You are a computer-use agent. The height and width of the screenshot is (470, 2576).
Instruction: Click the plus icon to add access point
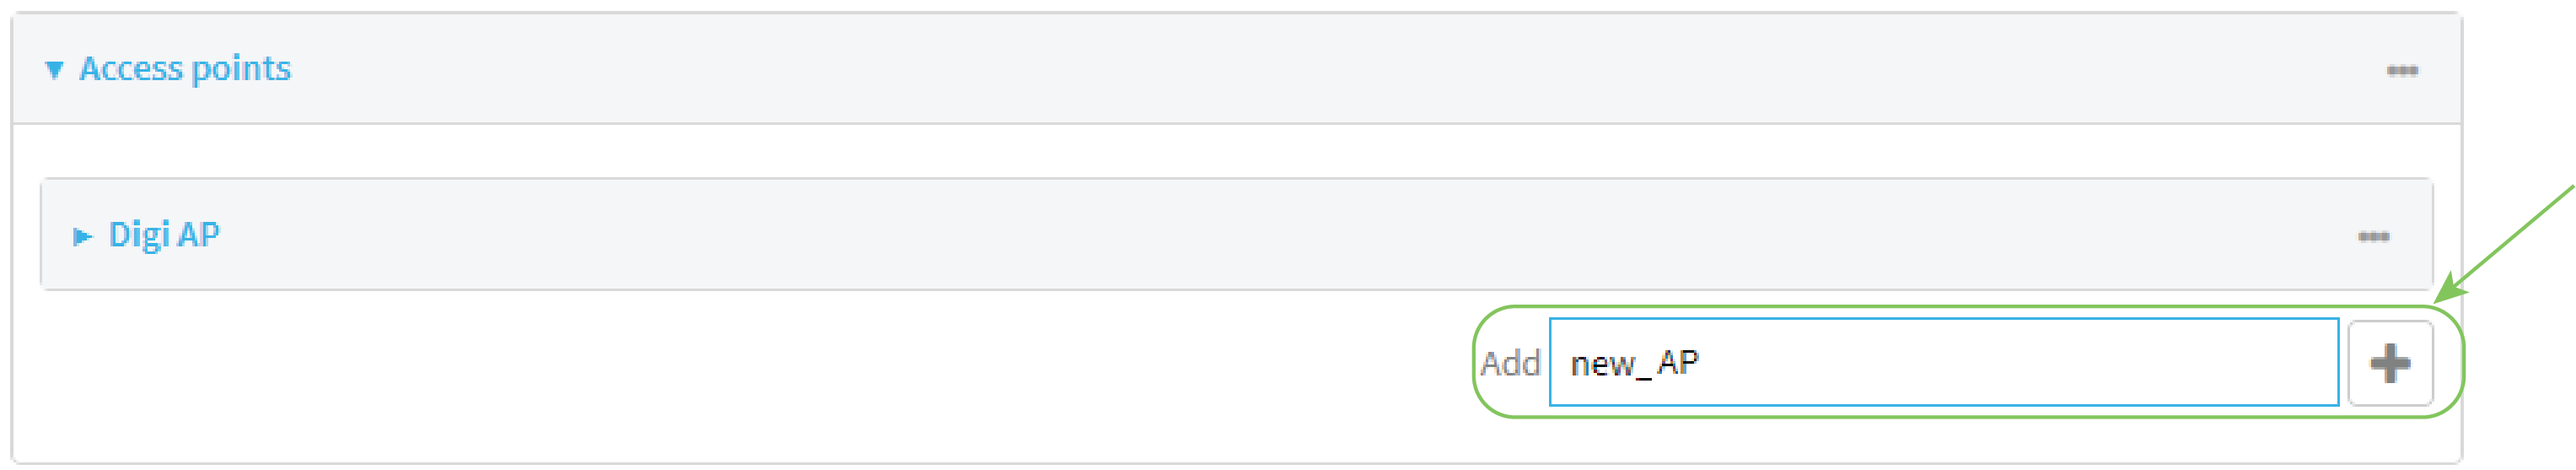tap(2389, 363)
